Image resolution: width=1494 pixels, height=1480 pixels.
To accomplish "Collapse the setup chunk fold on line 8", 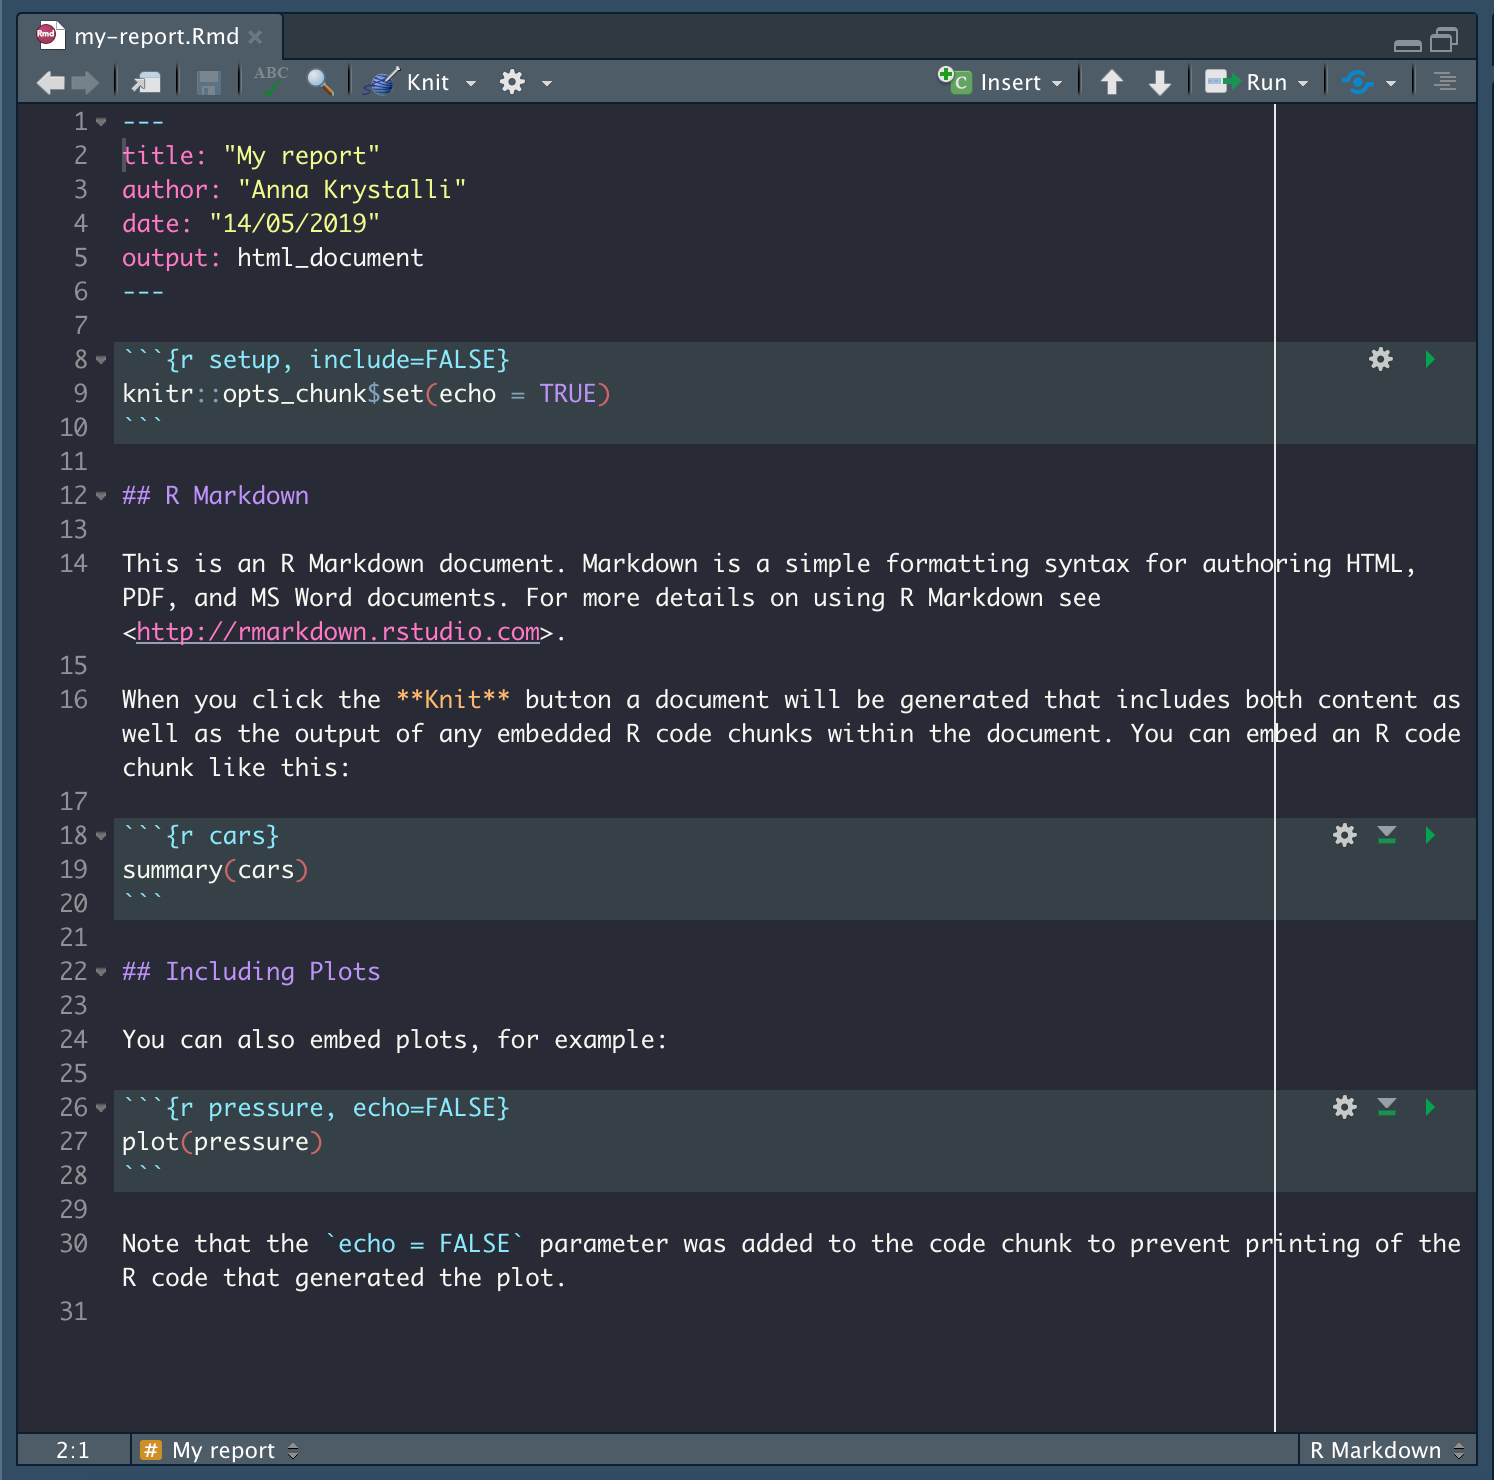I will pyautogui.click(x=101, y=360).
